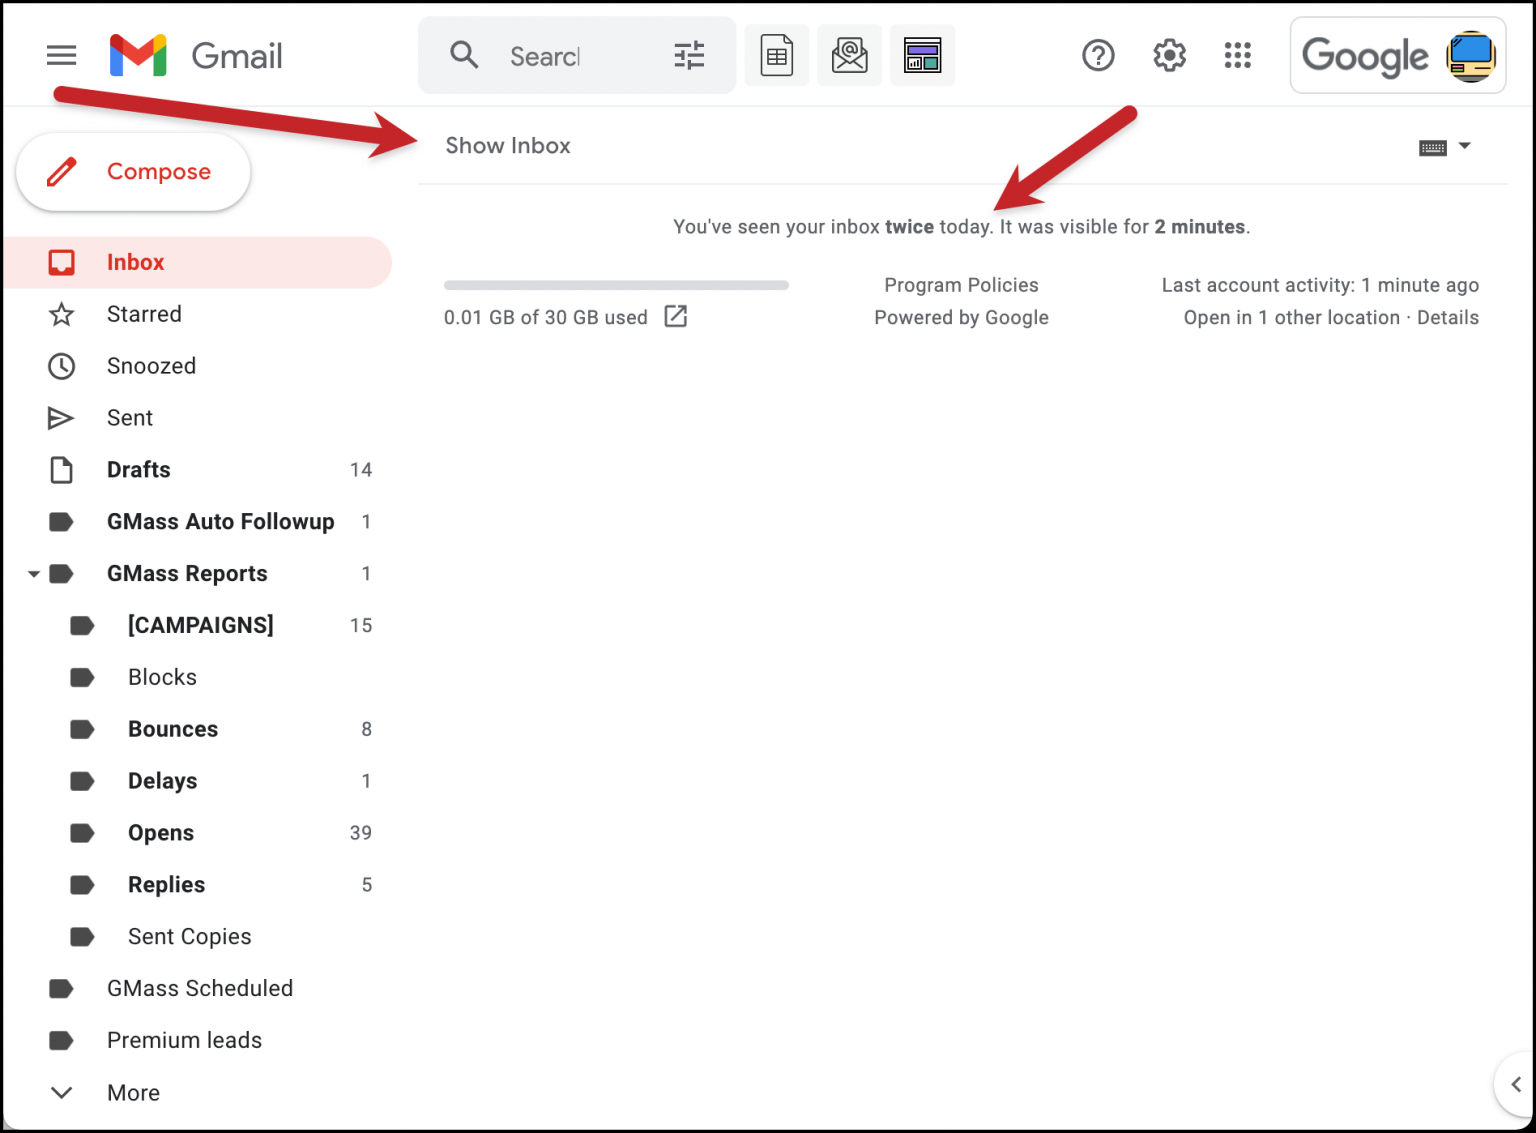Open the main hamburger menu
Image resolution: width=1536 pixels, height=1133 pixels.
click(61, 55)
